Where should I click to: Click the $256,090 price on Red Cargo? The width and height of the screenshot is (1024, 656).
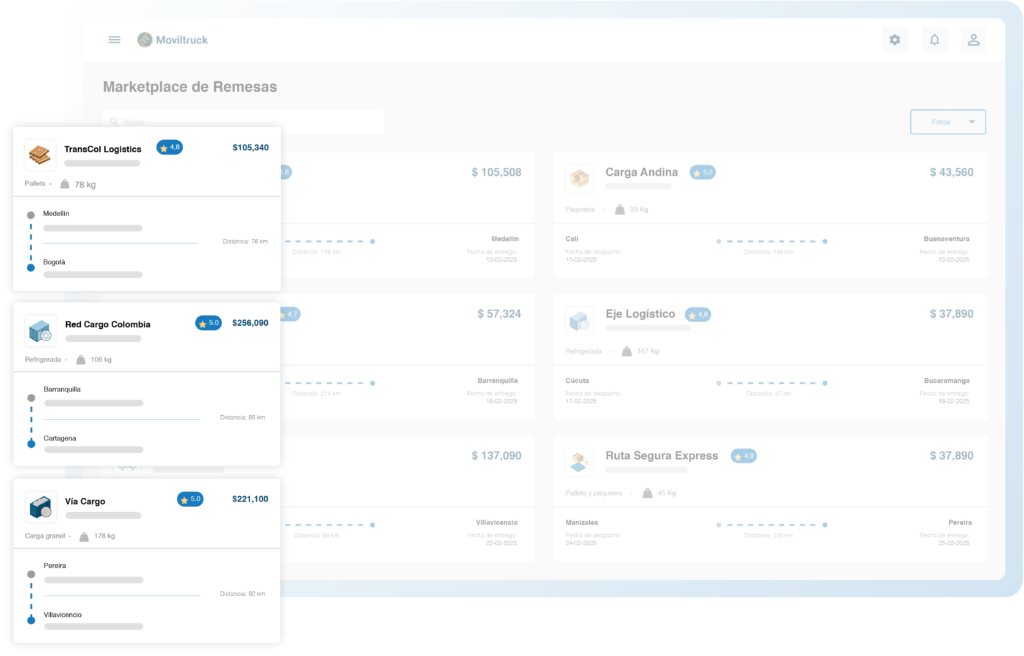(249, 323)
